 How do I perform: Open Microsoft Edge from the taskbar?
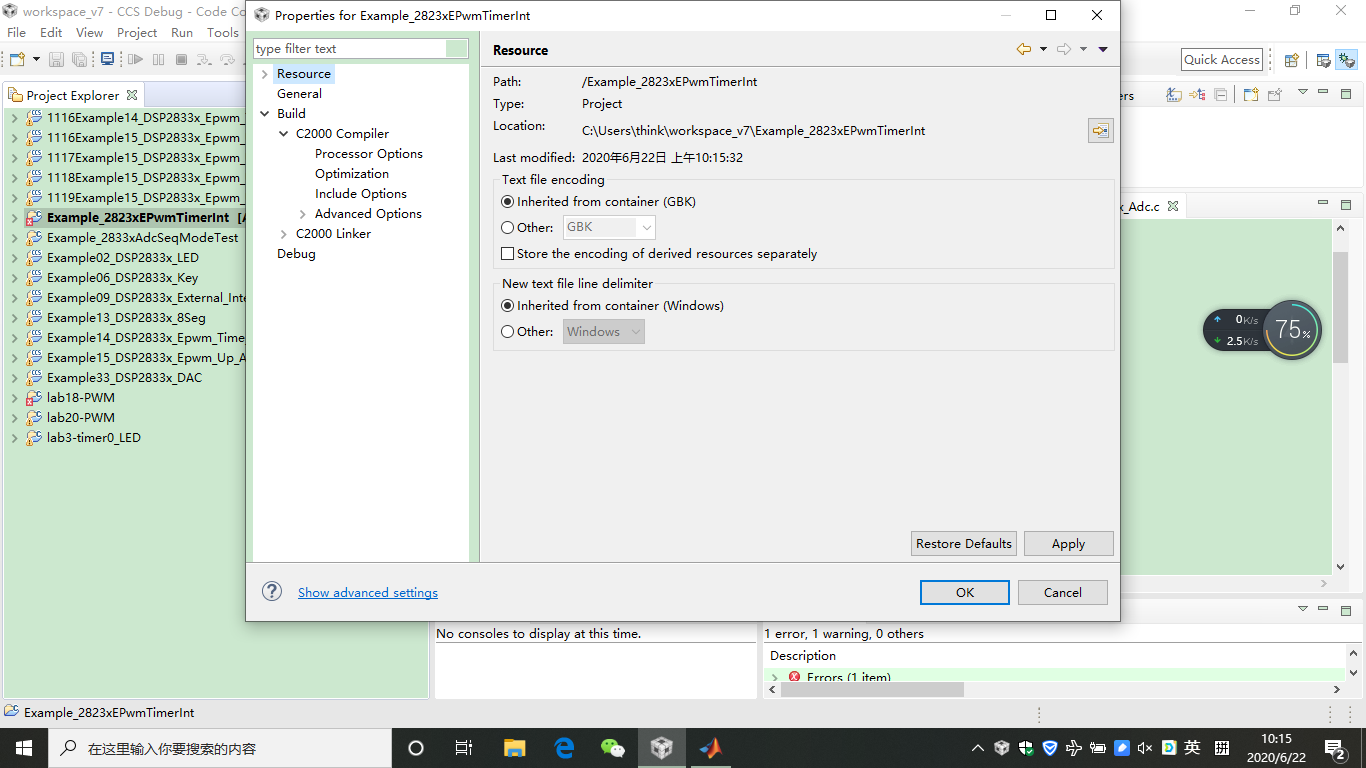click(x=564, y=747)
